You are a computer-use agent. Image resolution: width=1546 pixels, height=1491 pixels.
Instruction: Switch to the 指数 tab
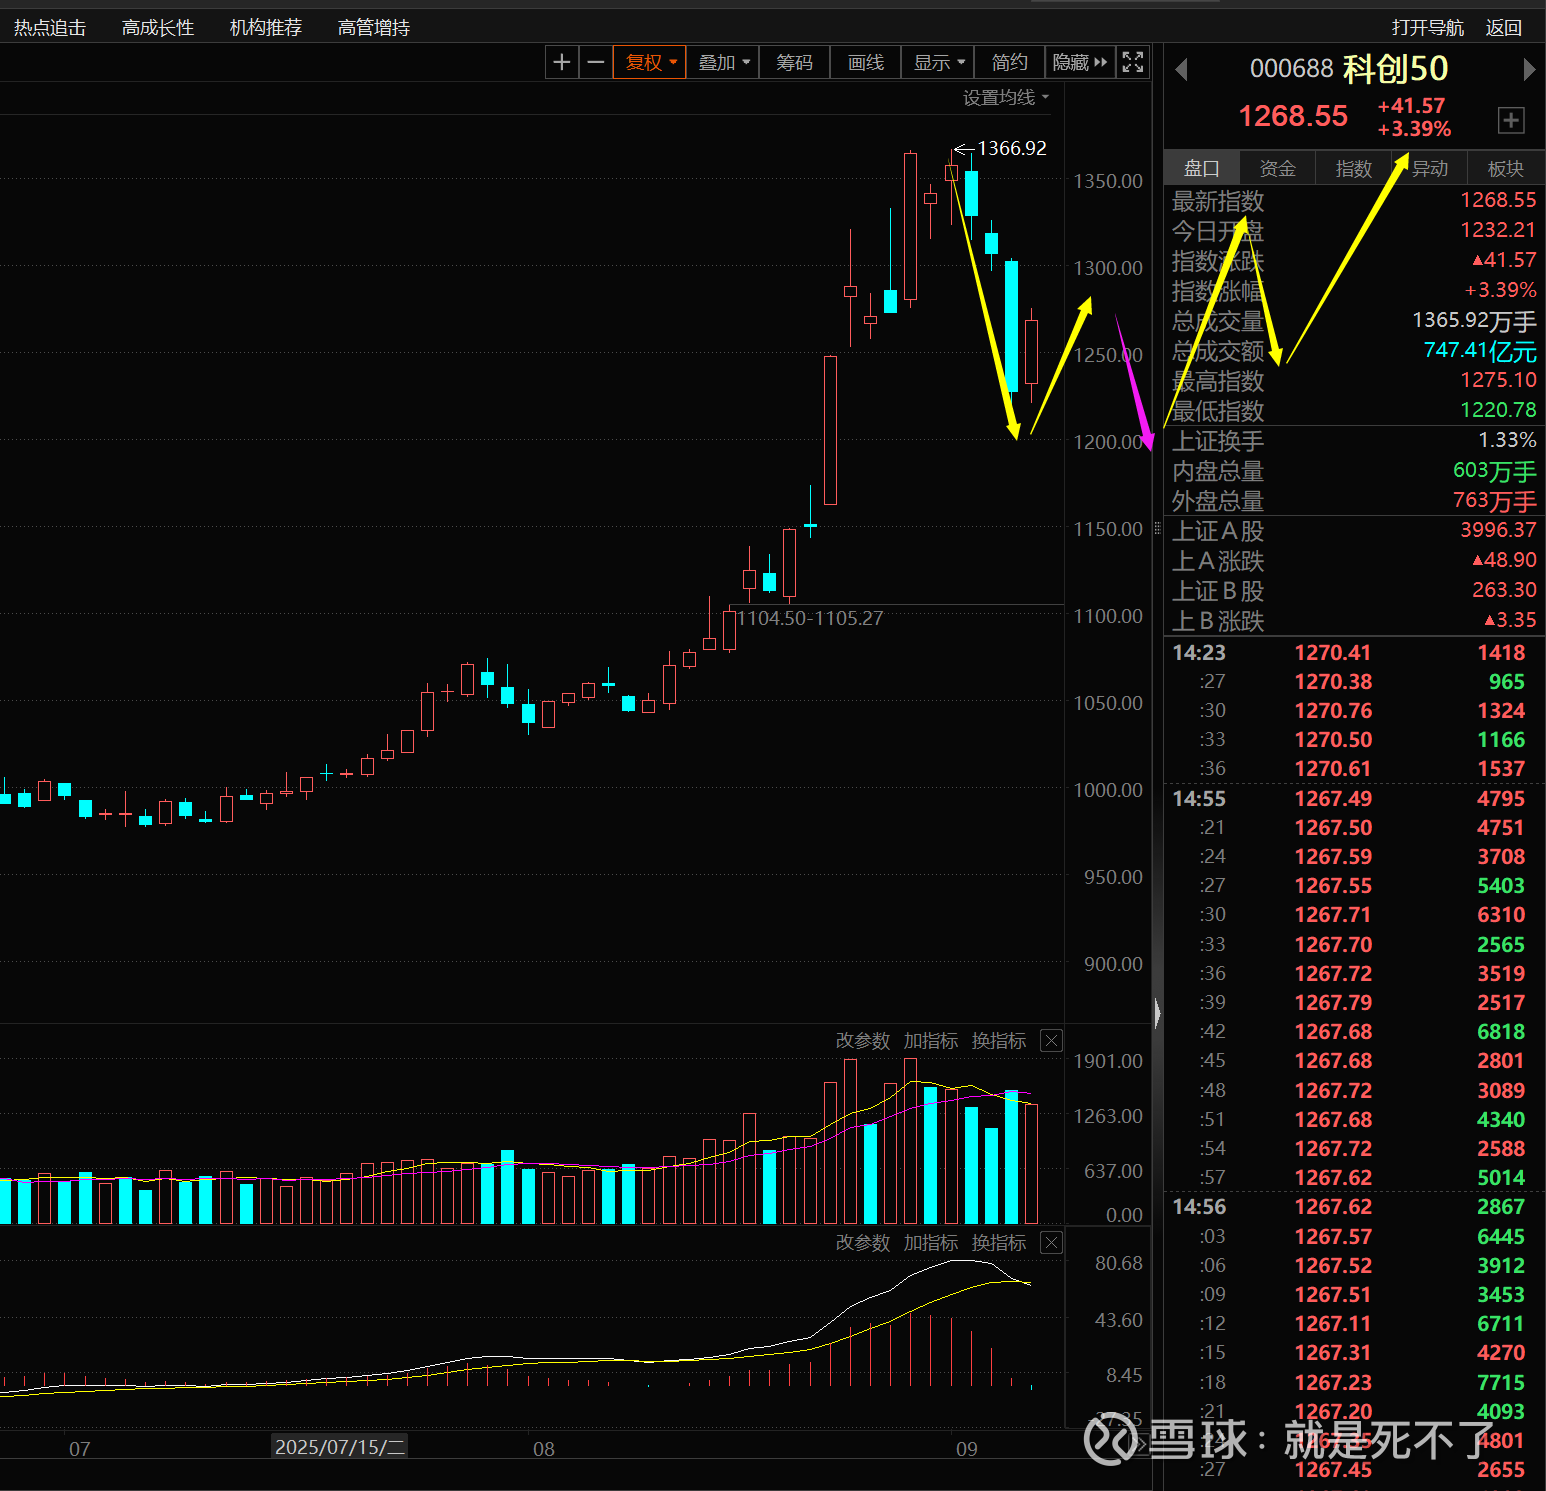(x=1354, y=169)
